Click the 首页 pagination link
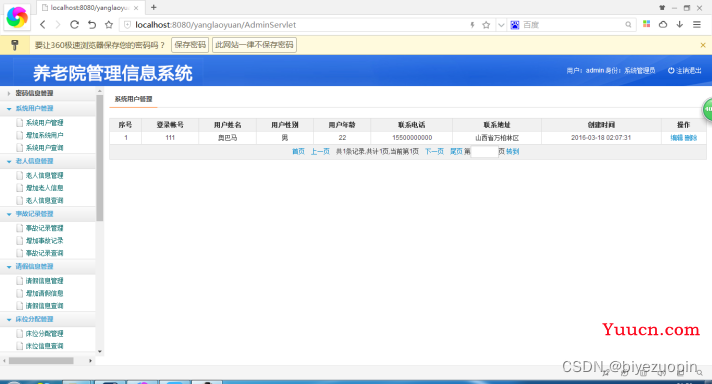 point(298,152)
